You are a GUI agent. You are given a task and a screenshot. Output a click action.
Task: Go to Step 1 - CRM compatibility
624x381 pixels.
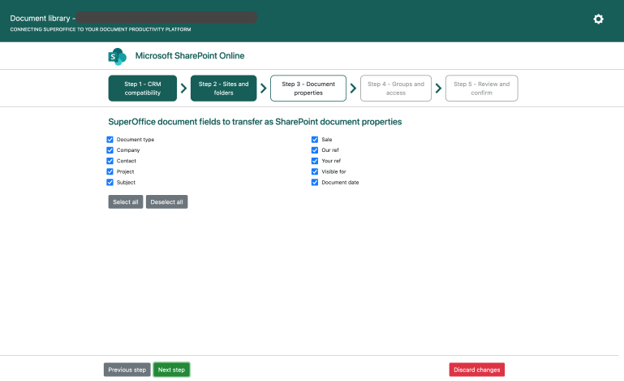pyautogui.click(x=142, y=88)
